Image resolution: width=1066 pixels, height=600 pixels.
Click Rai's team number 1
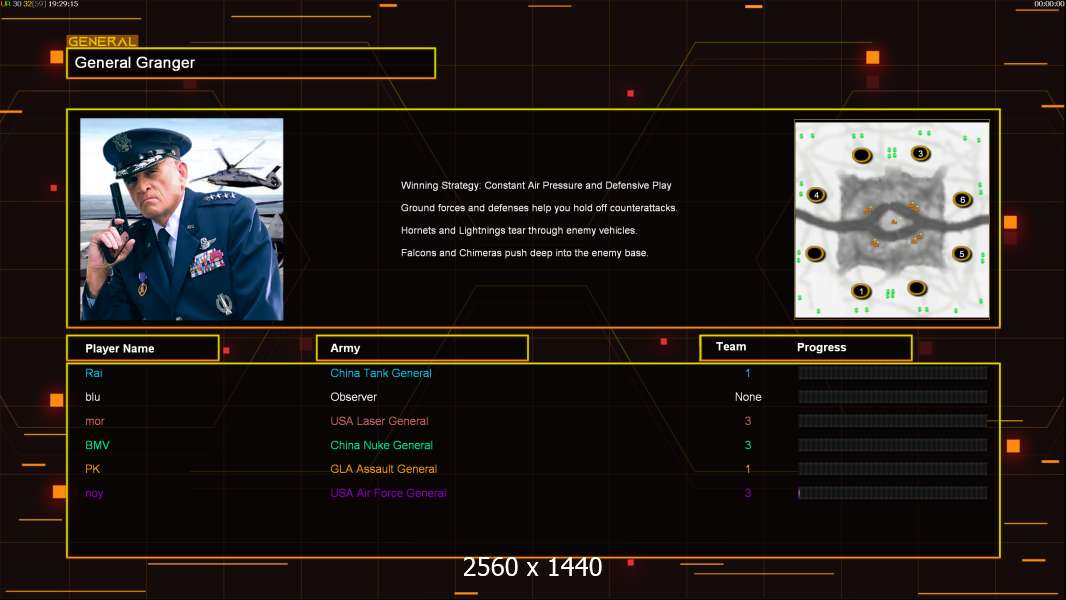(748, 373)
